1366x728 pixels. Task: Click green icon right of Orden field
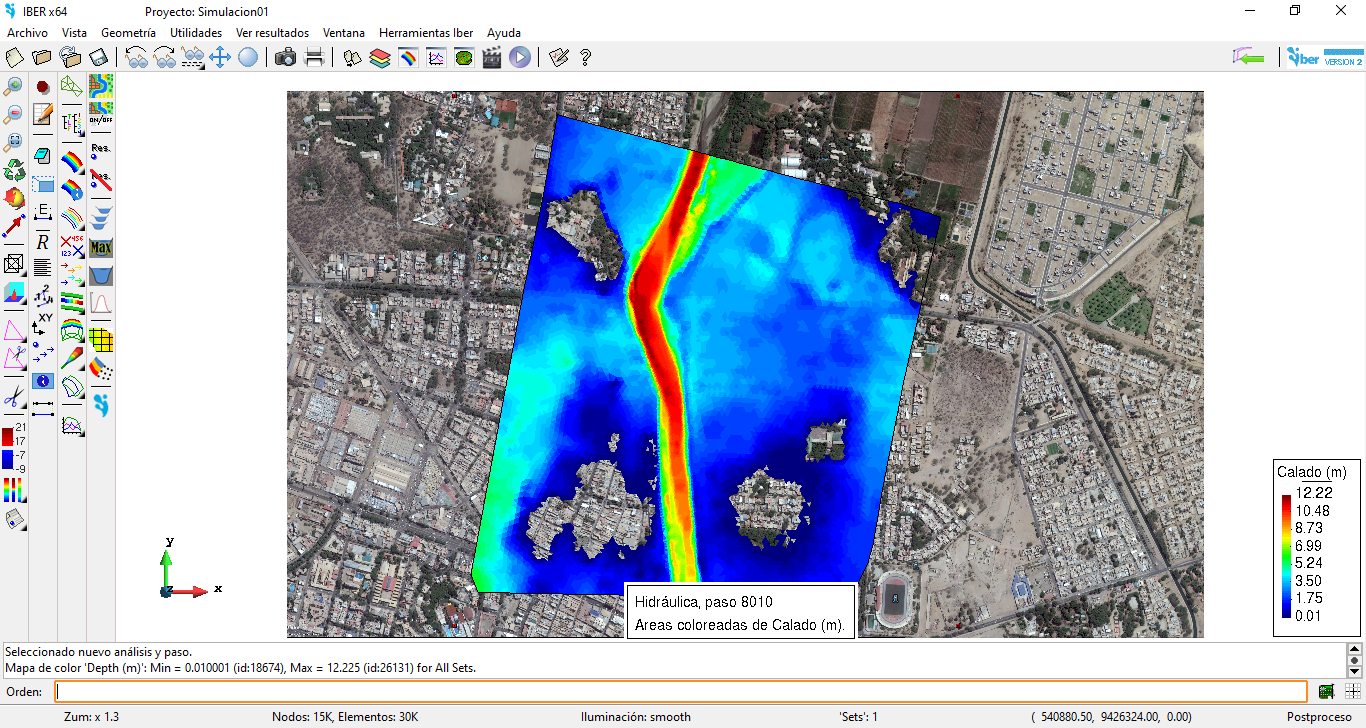[1327, 691]
